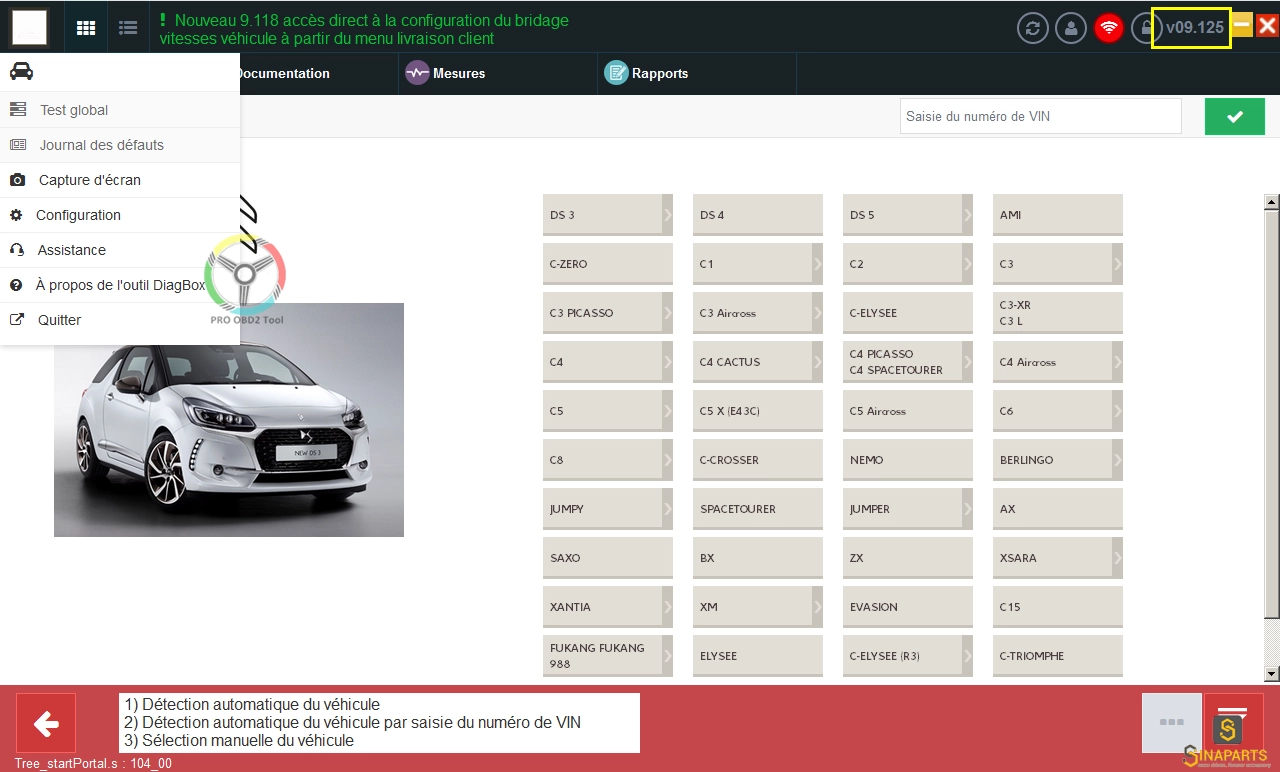Click the Tree_startPortal.s status text
The width and height of the screenshot is (1280, 772).
pyautogui.click(x=93, y=763)
